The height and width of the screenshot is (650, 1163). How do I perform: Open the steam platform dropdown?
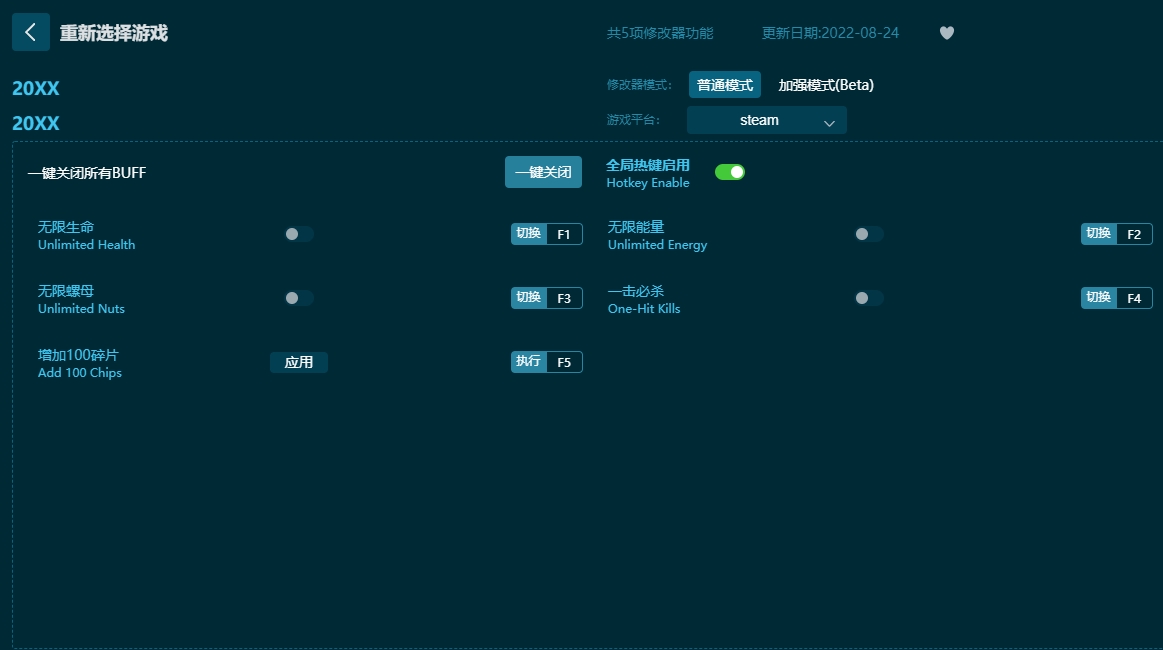coord(766,120)
